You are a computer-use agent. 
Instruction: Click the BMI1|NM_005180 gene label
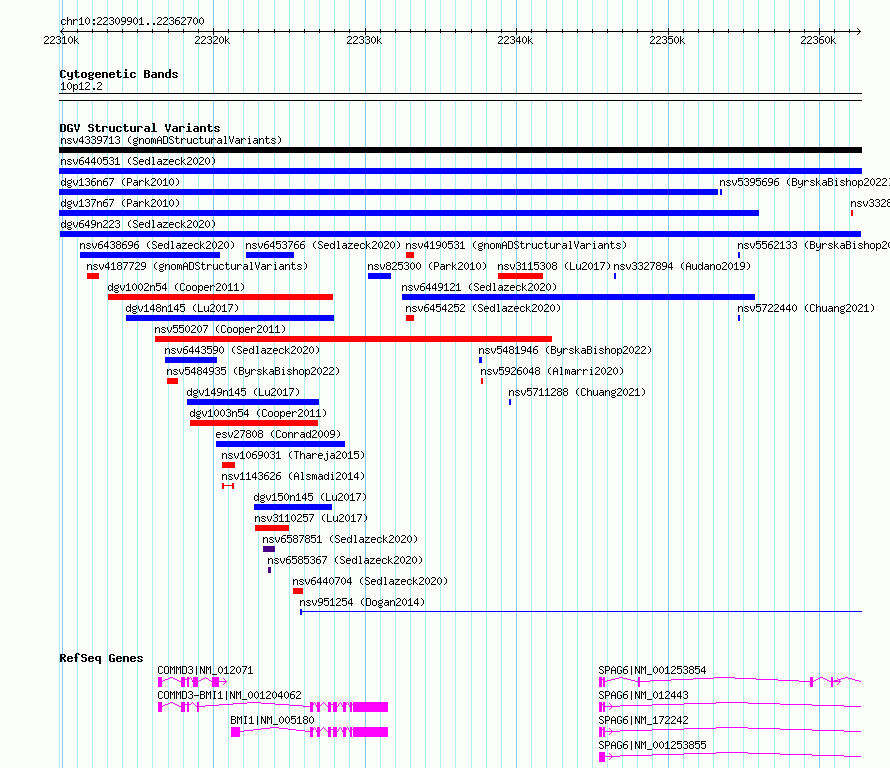click(272, 720)
